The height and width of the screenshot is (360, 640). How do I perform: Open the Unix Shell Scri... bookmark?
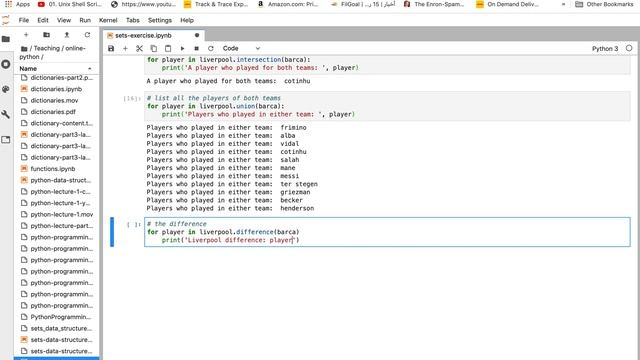(x=69, y=4)
